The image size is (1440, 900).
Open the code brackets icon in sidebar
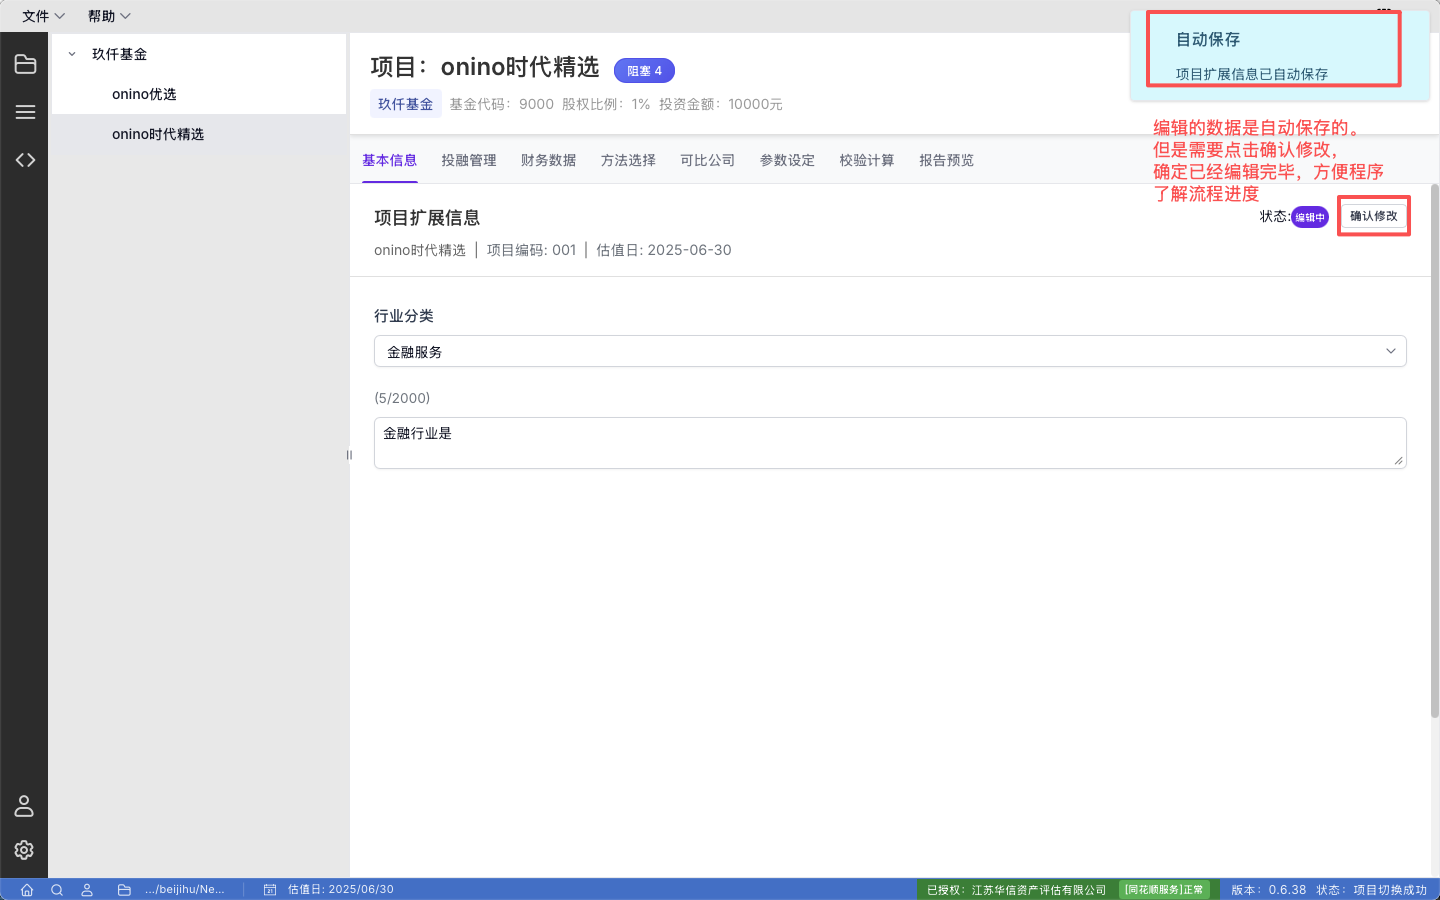coord(25,160)
